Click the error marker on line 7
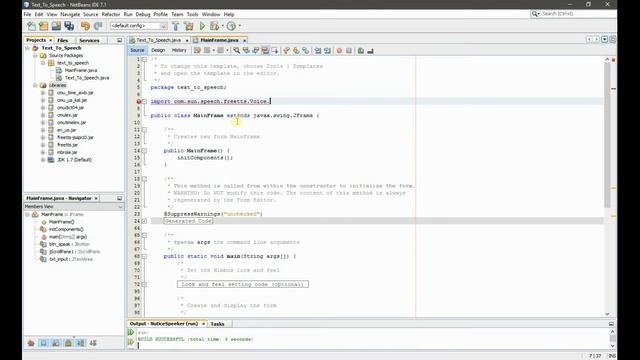This screenshot has width=640, height=360. (x=139, y=101)
